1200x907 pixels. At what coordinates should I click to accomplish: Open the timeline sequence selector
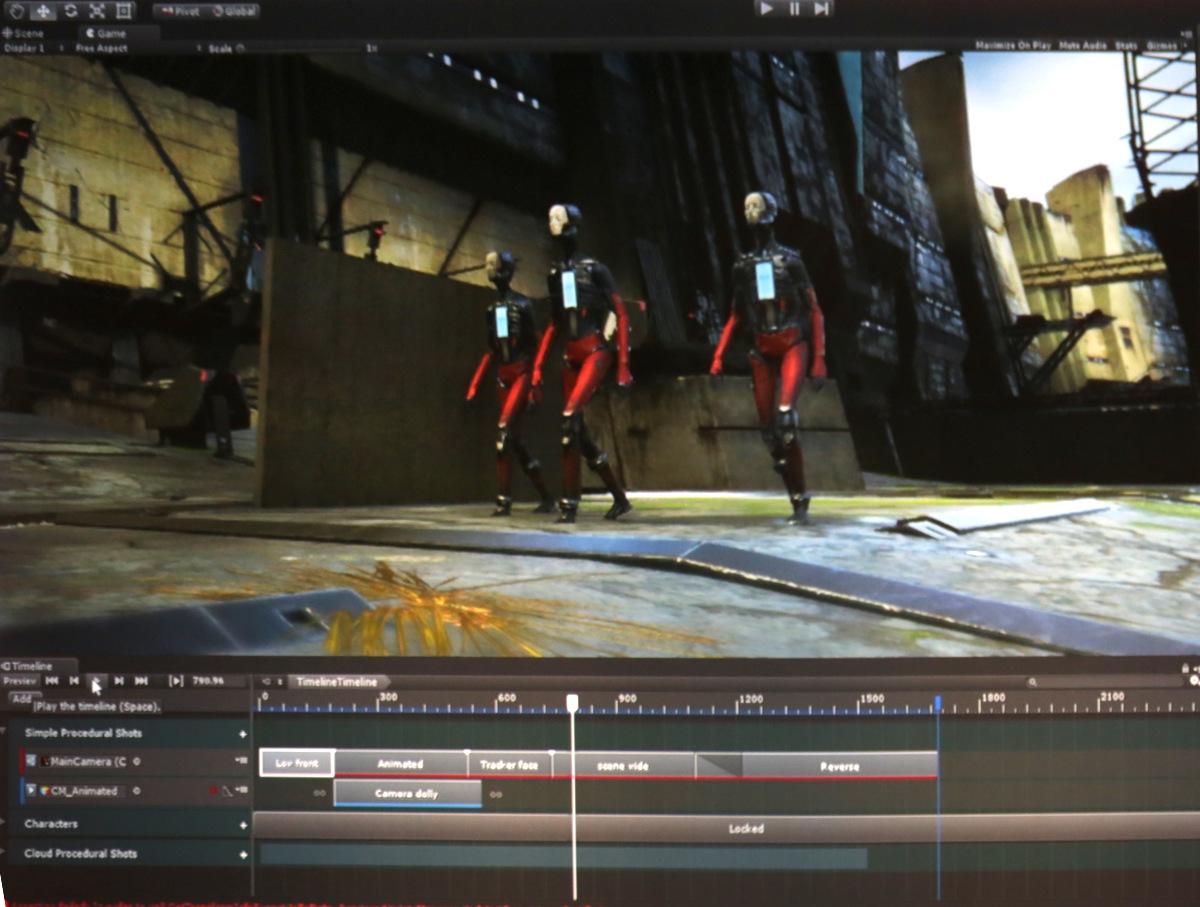[x=280, y=682]
